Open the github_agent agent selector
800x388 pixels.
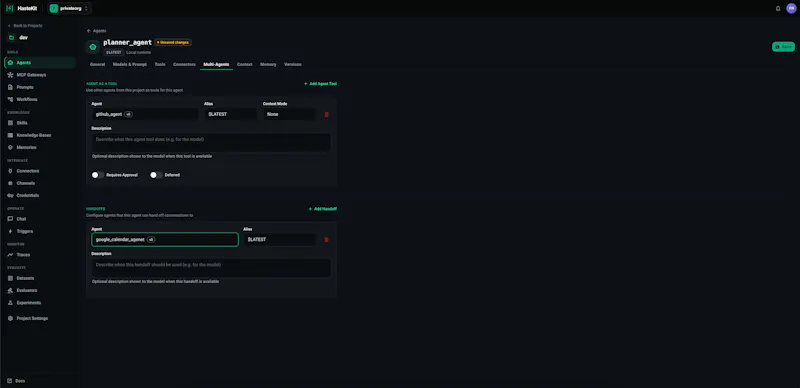pyautogui.click(x=145, y=114)
